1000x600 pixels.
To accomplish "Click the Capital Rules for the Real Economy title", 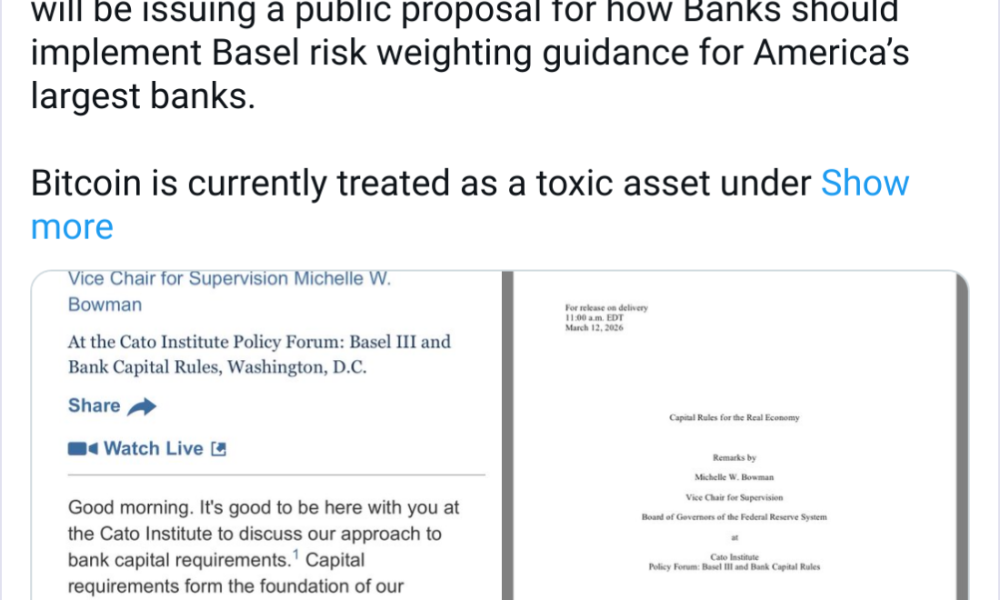I will pyautogui.click(x=735, y=417).
